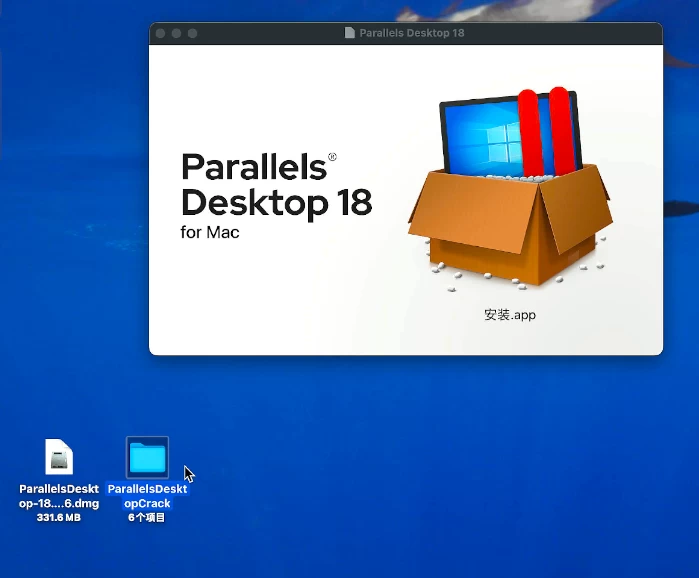This screenshot has height=578, width=699.
Task: Click the ParallelsDesktop-18 dmg file name
Action: pyautogui.click(x=59, y=496)
